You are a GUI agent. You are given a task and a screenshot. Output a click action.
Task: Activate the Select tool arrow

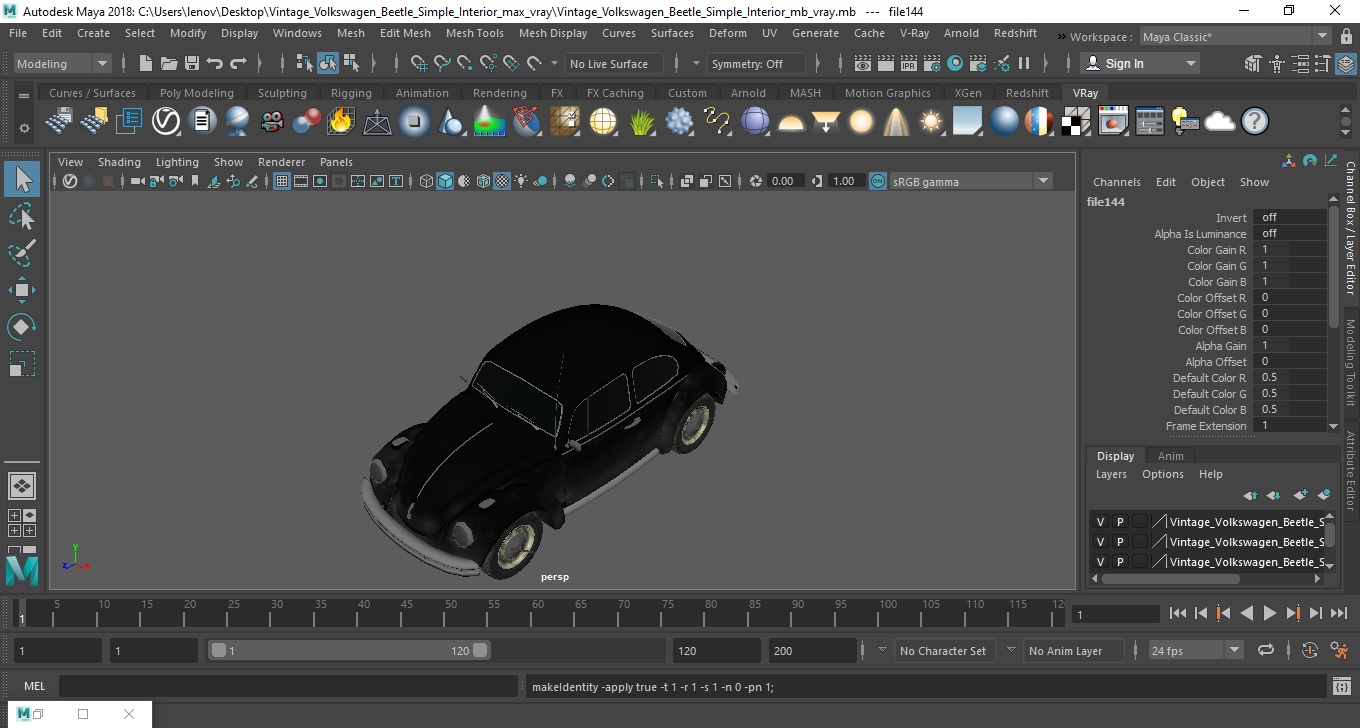coord(22,180)
